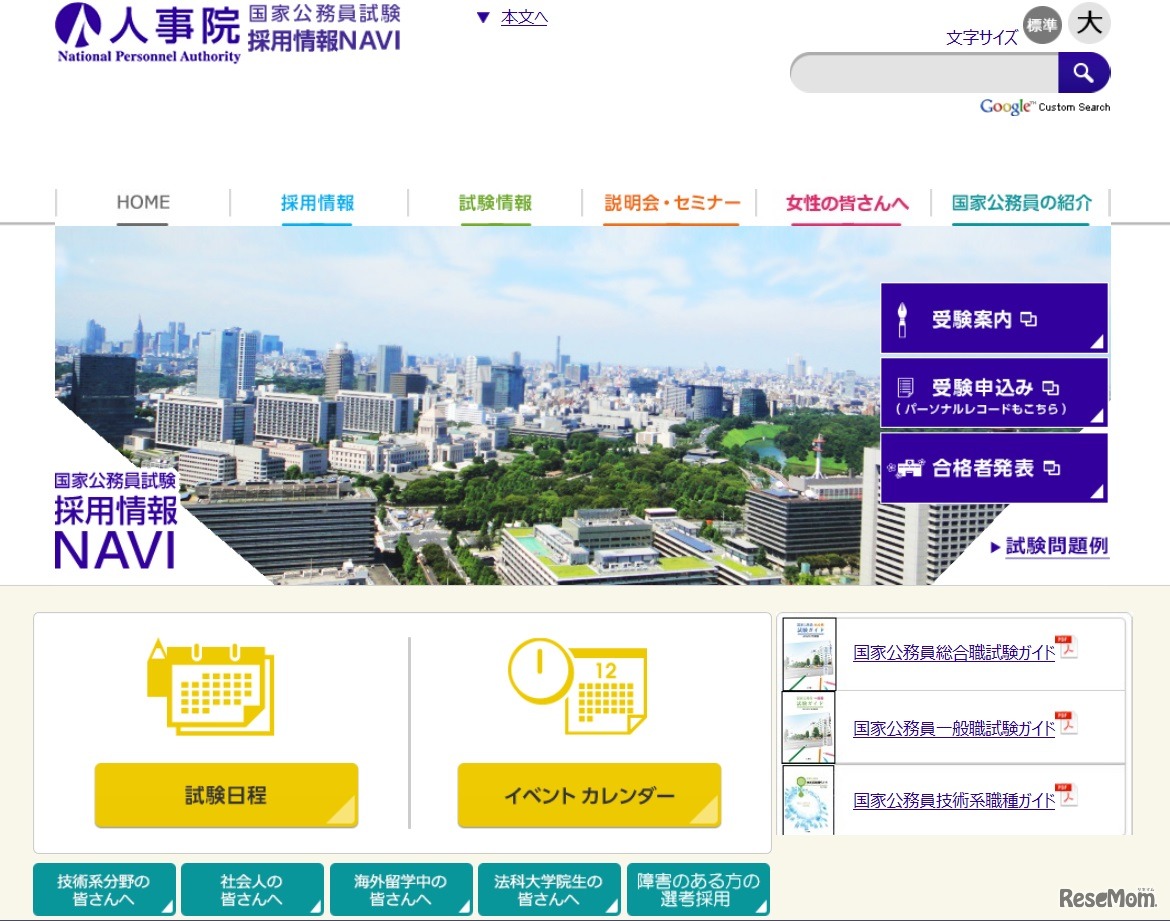This screenshot has height=921, width=1170.
Task: Click the 障害のある方の選考採用 button
Action: [x=697, y=888]
